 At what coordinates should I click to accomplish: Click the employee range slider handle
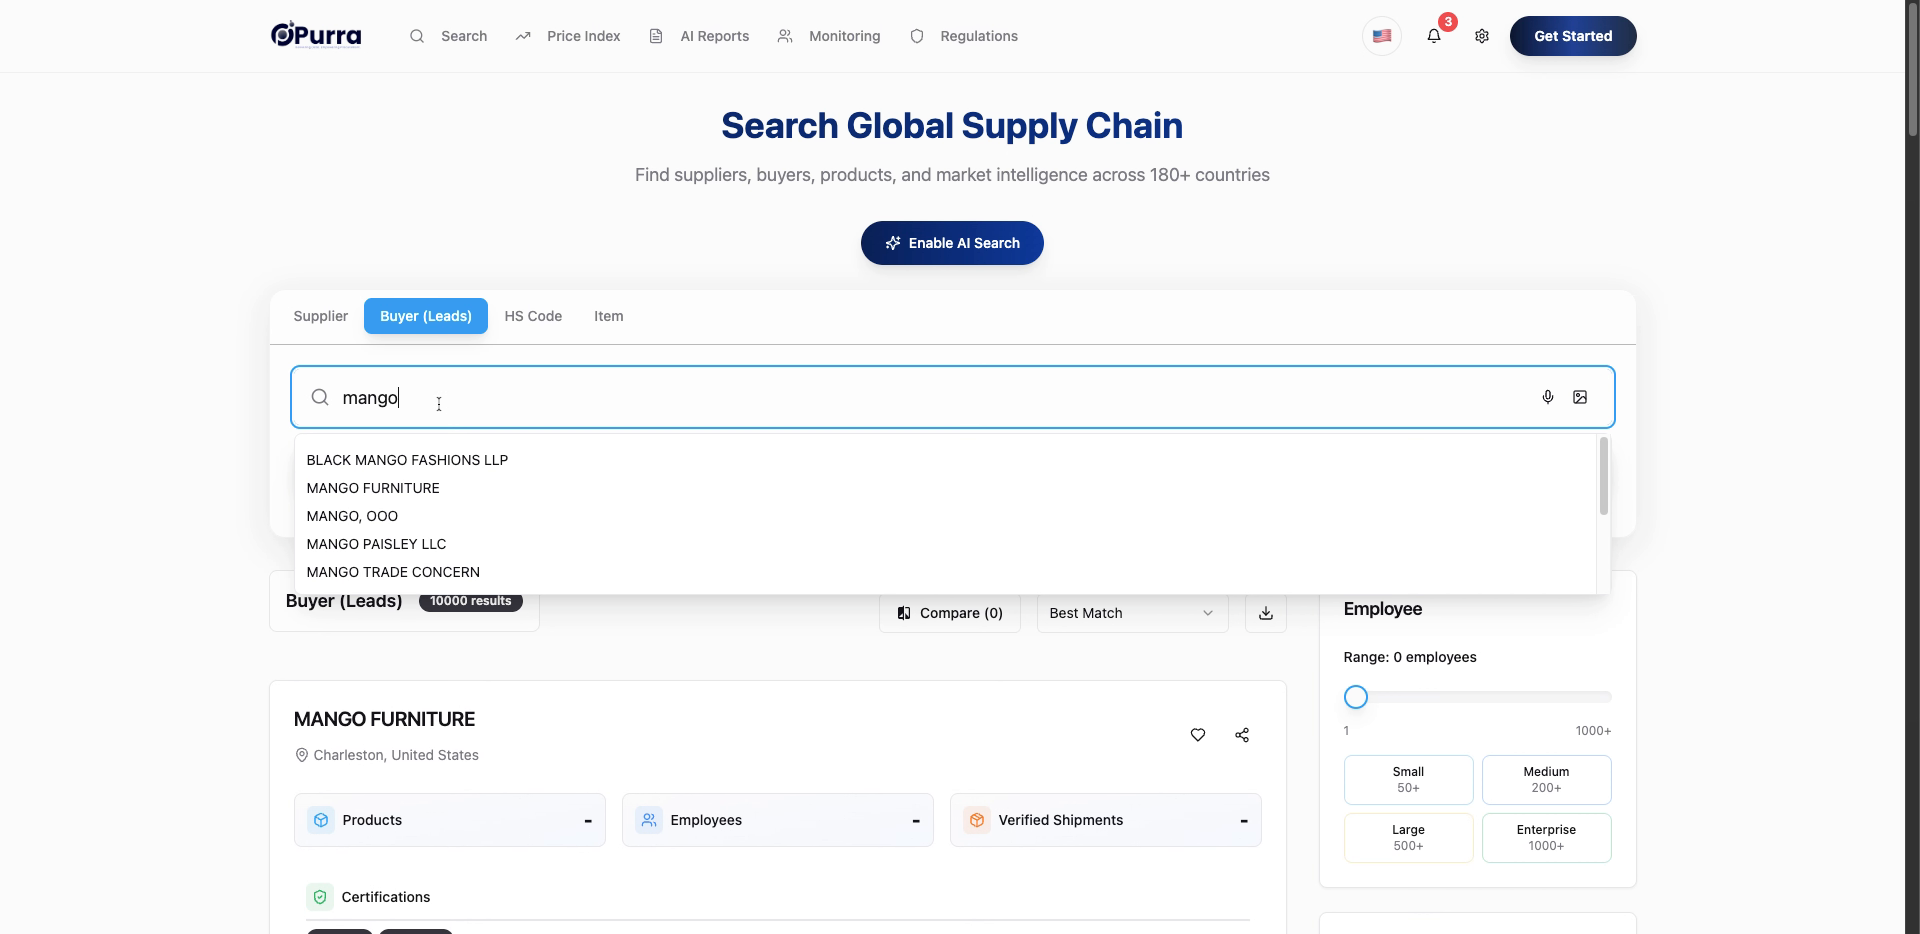point(1355,697)
